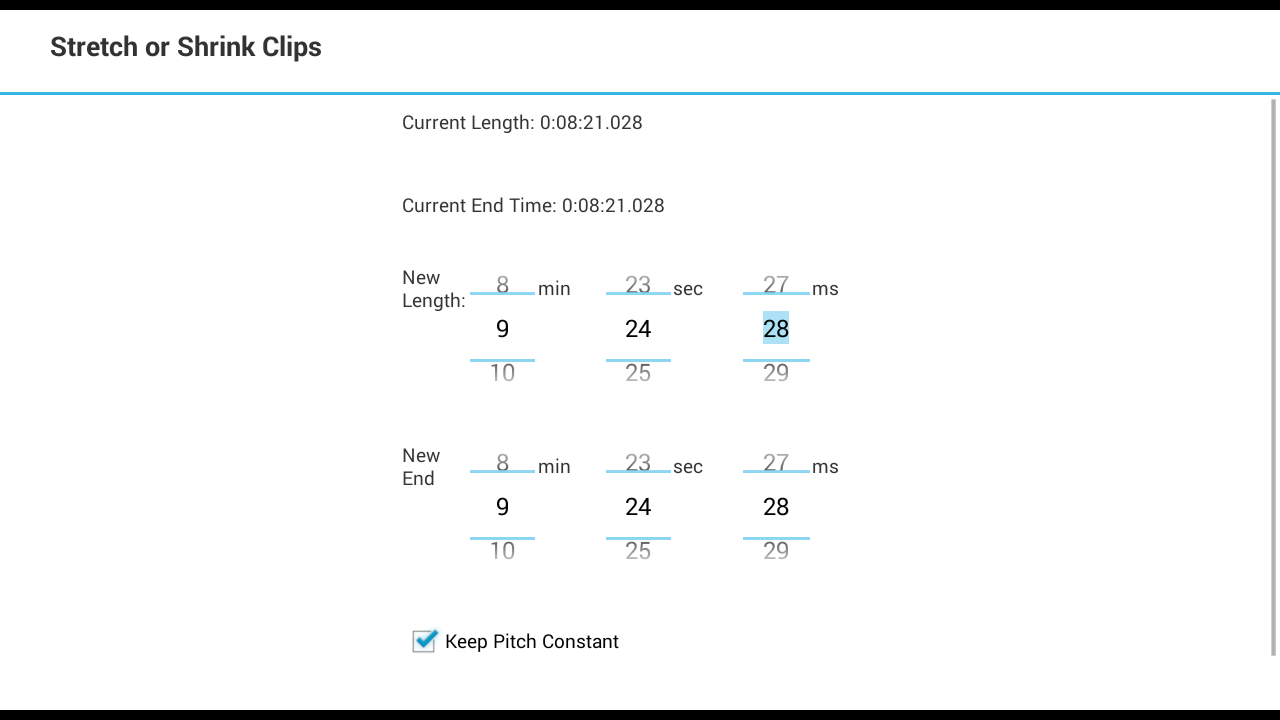Click current New Length minutes value 9

click(502, 329)
